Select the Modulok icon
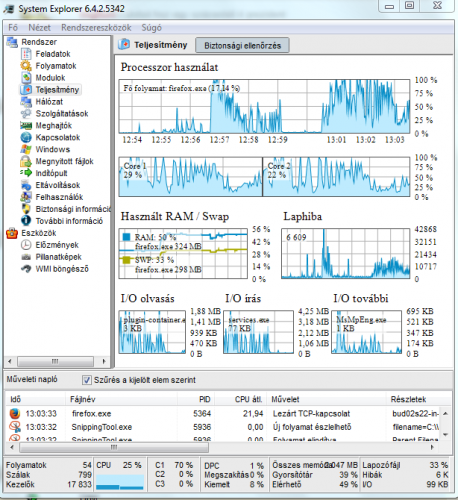Screen dimensions: 458x500 coord(26,78)
